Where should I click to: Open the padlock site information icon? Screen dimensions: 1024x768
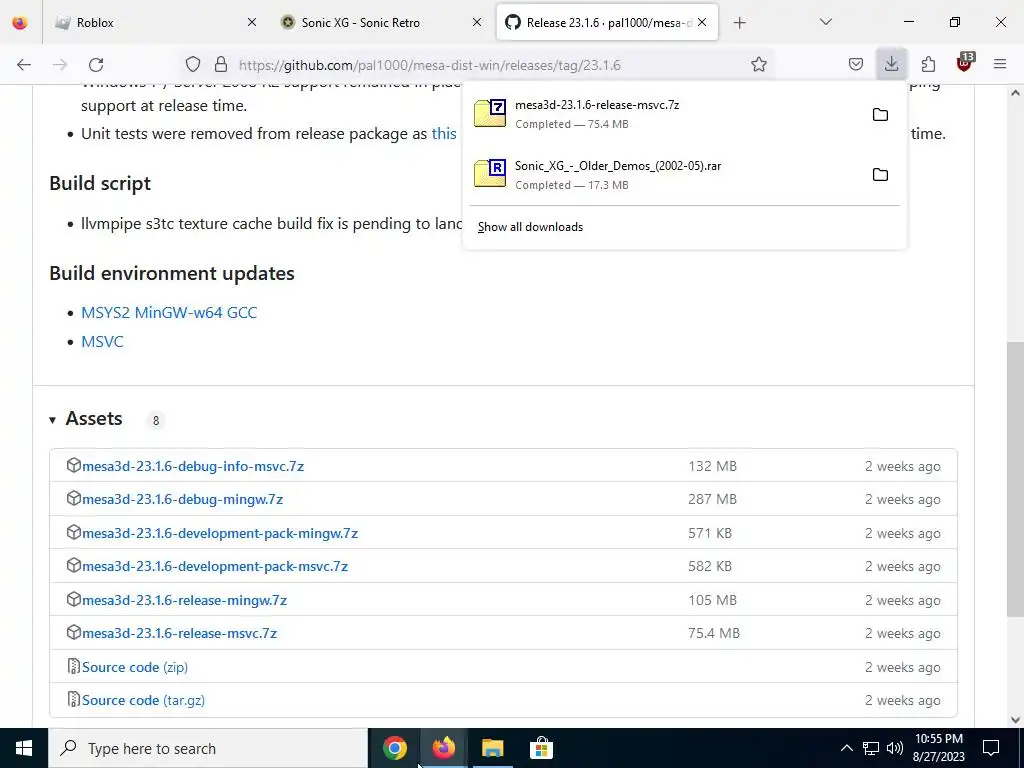[x=221, y=64]
